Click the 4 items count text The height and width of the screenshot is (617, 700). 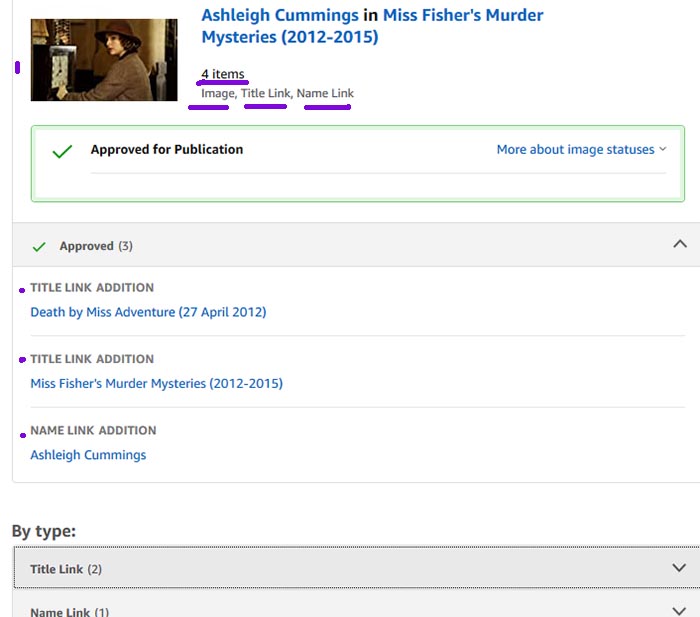pos(222,74)
